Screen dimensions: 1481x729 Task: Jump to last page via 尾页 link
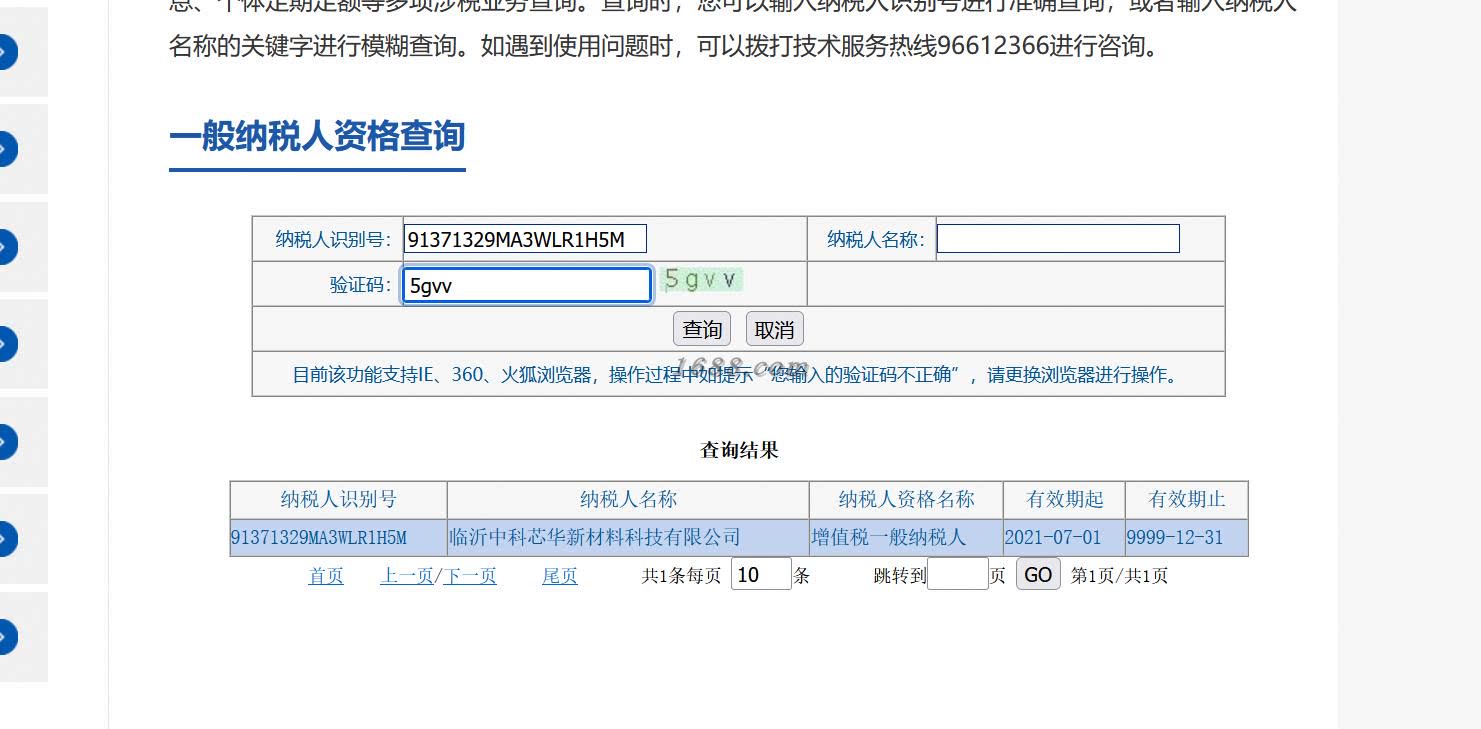pos(560,576)
